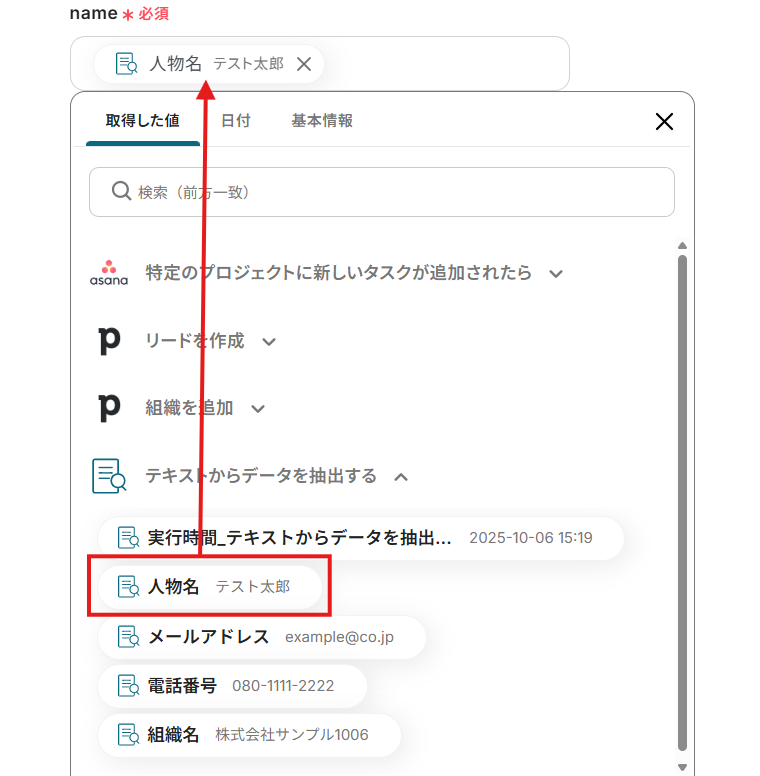Click inside the name input field

(x=320, y=63)
